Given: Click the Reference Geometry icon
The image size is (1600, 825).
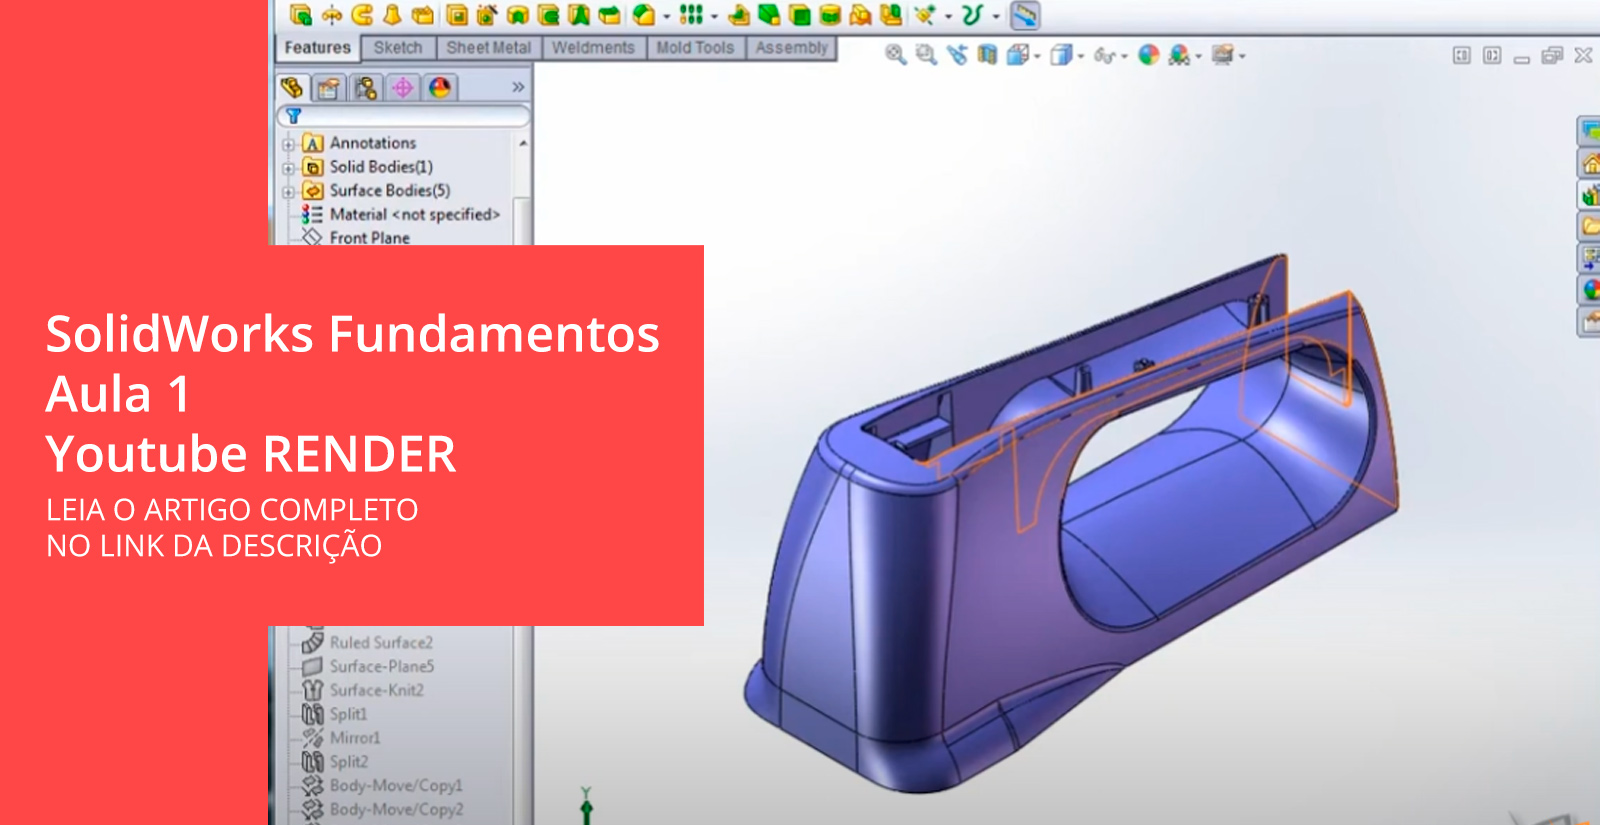Looking at the screenshot, I should click(924, 14).
